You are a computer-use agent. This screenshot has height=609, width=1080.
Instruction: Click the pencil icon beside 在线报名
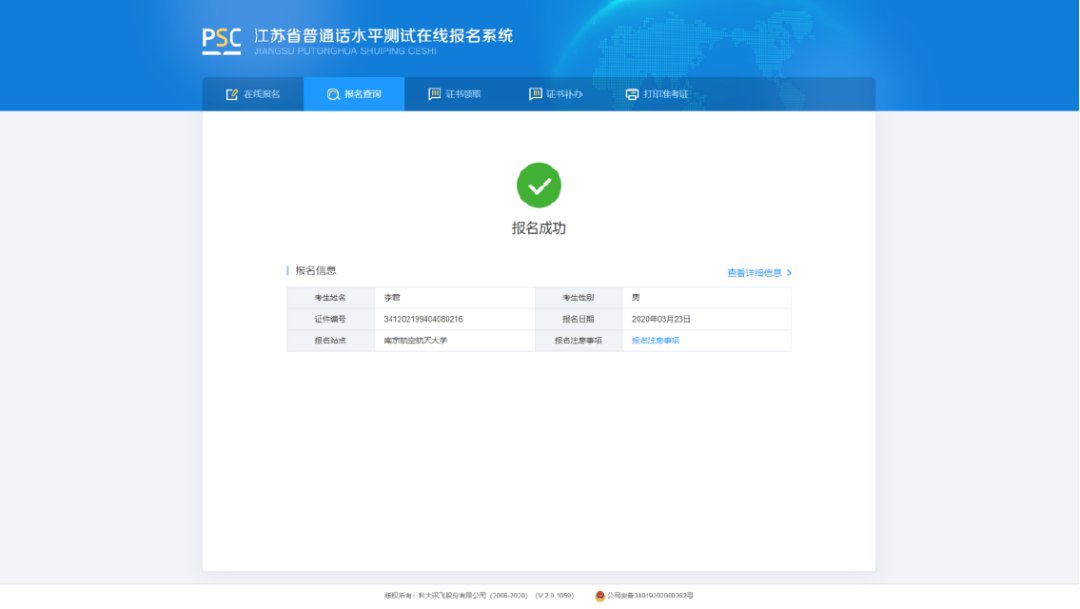[x=232, y=94]
